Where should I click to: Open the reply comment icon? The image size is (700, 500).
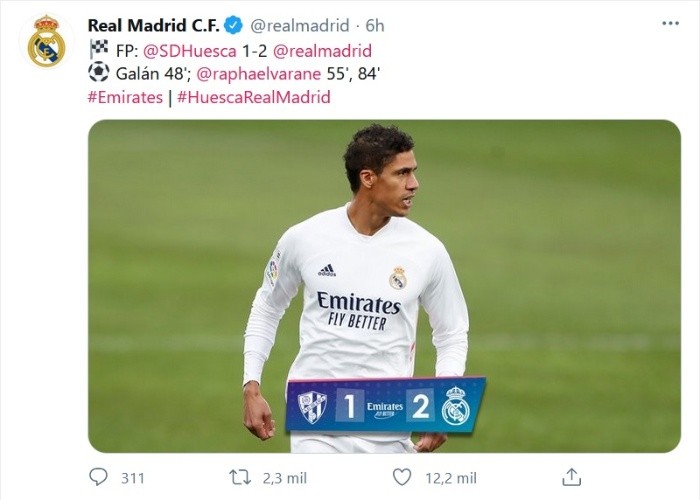point(98,477)
